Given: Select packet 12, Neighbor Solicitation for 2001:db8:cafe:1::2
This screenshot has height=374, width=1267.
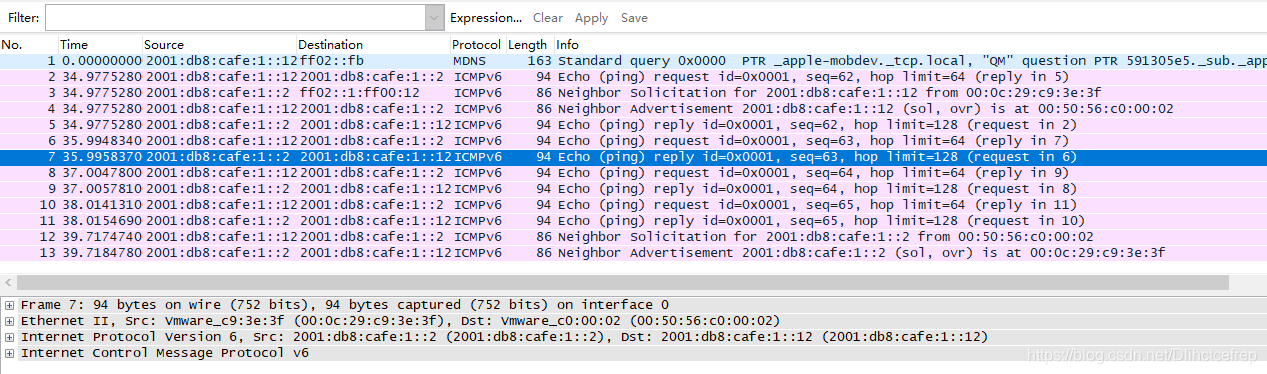Looking at the screenshot, I should (x=633, y=237).
